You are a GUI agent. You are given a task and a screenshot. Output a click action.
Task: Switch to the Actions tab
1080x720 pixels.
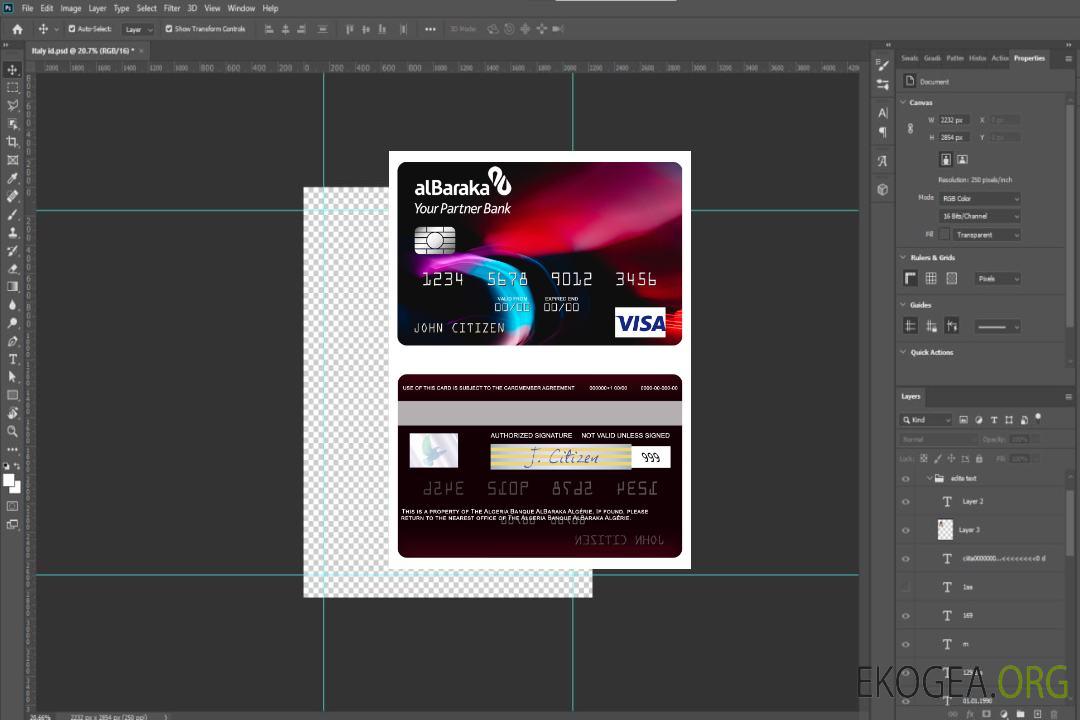pyautogui.click(x=999, y=58)
